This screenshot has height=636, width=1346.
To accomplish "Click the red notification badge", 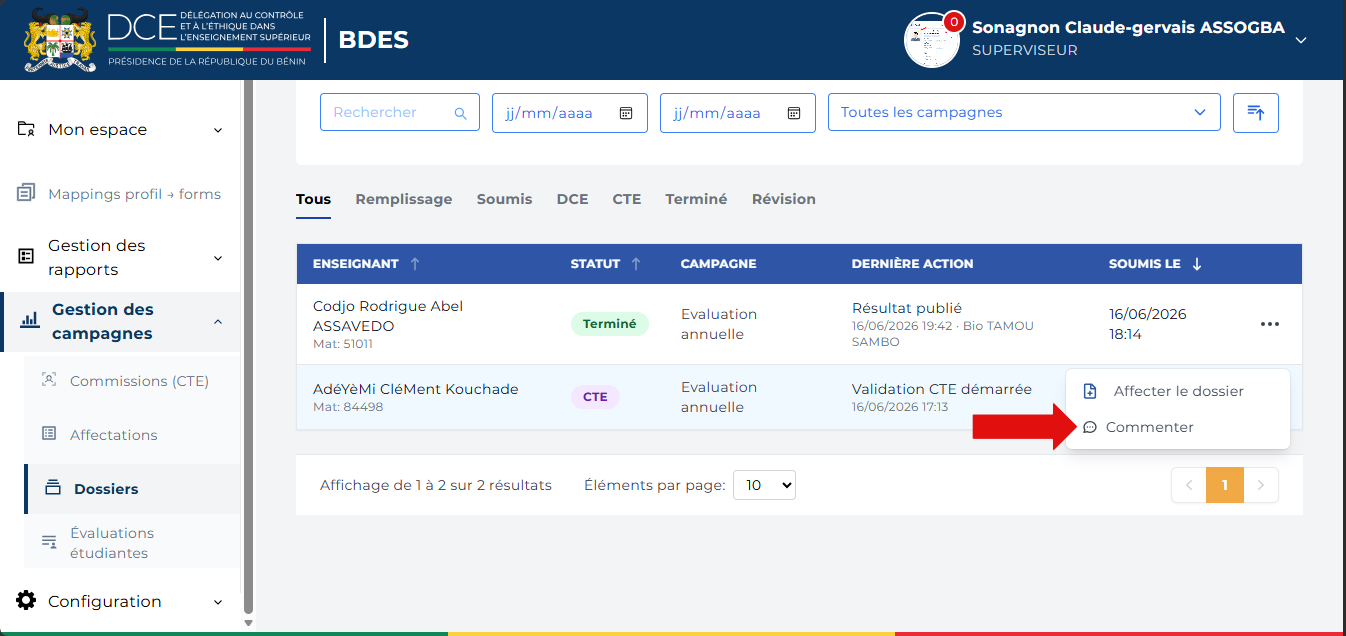I will pos(954,21).
